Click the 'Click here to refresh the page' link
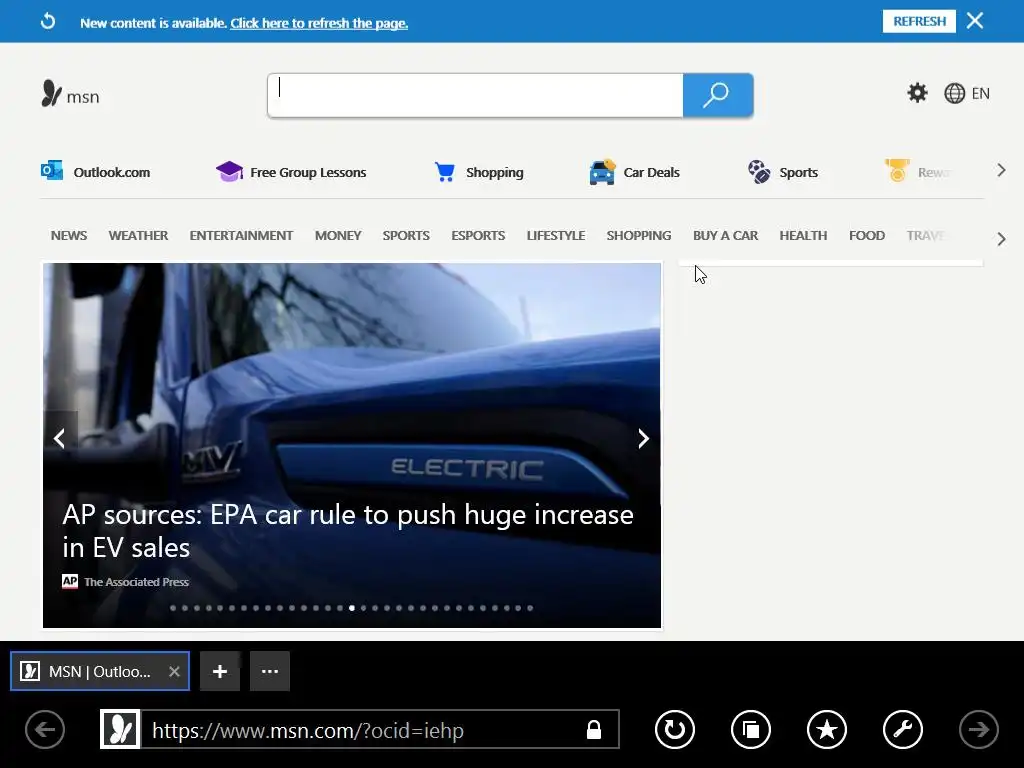Viewport: 1024px width, 768px height. [x=319, y=24]
